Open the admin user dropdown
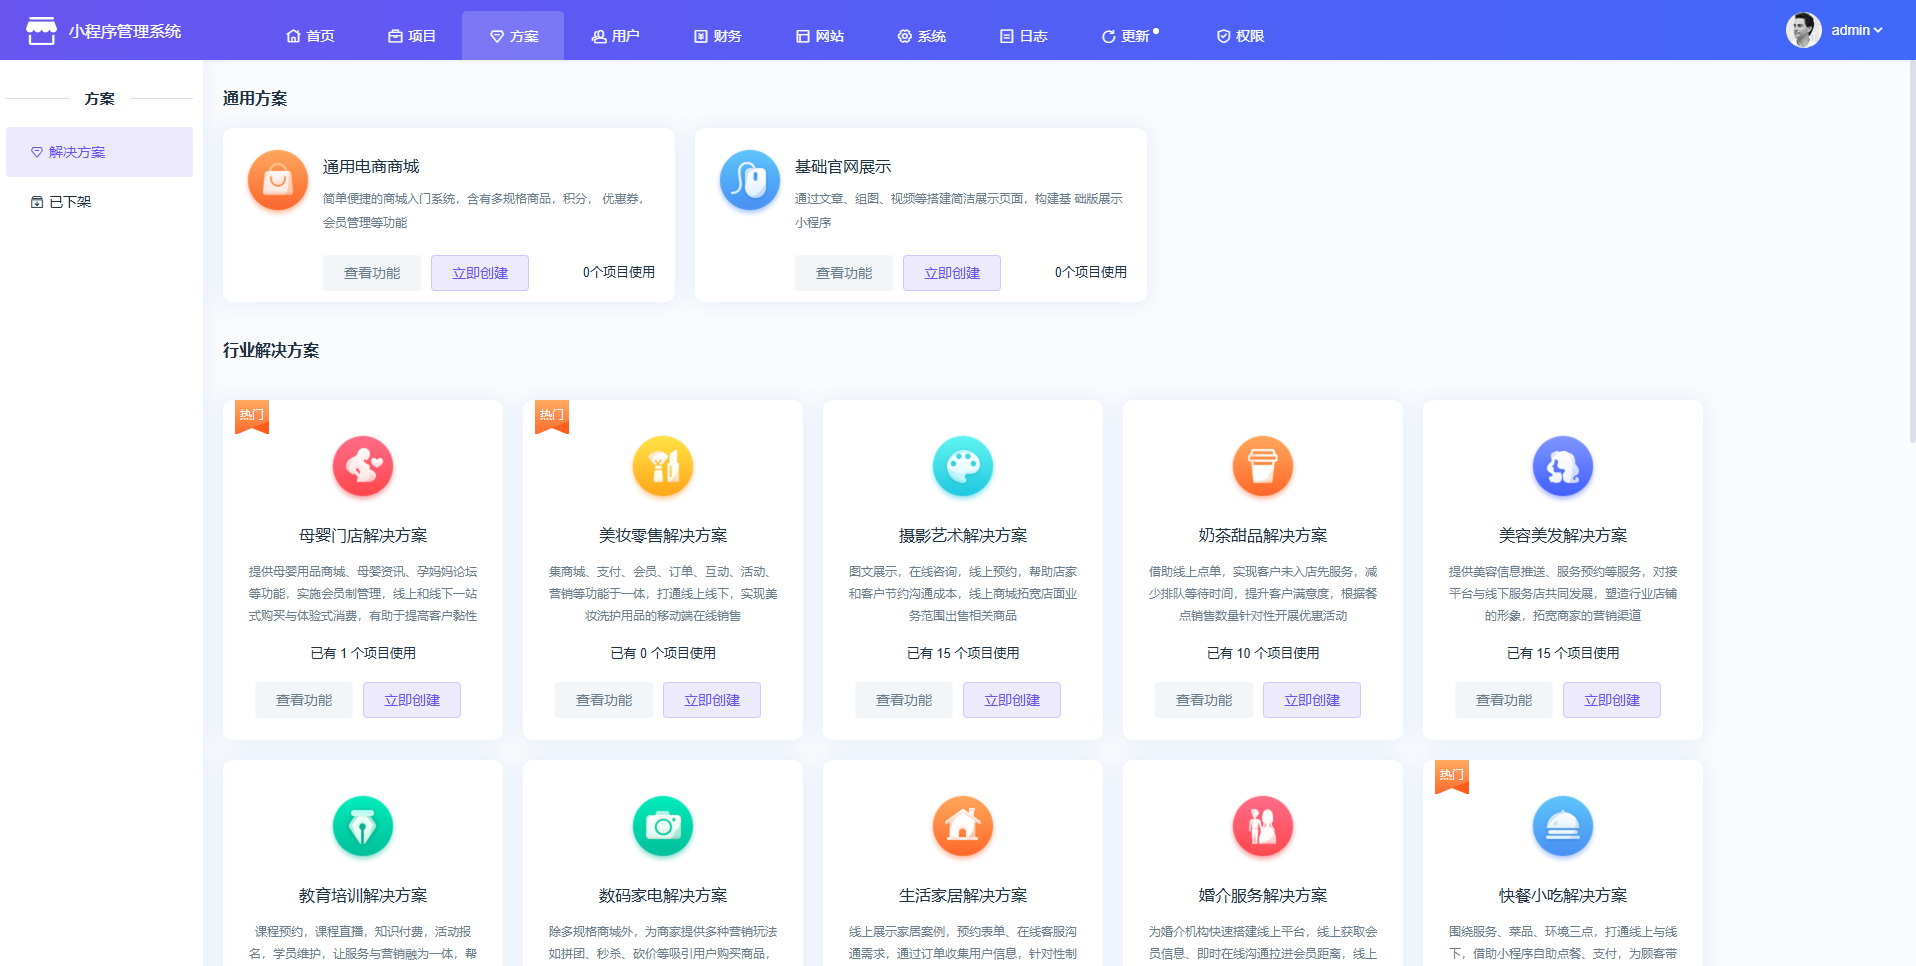This screenshot has width=1916, height=966. (x=1856, y=30)
